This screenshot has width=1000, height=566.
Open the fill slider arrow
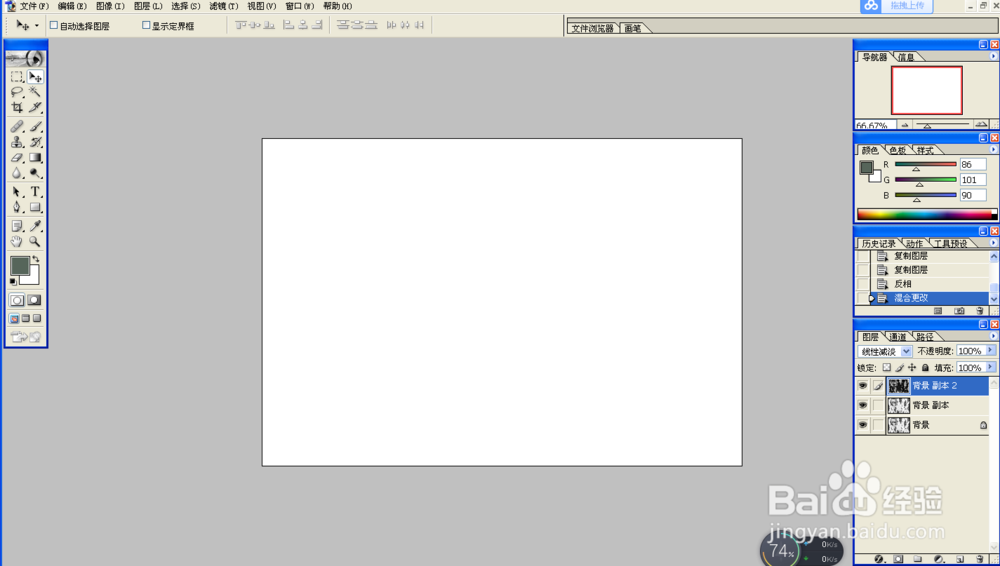tap(990, 368)
